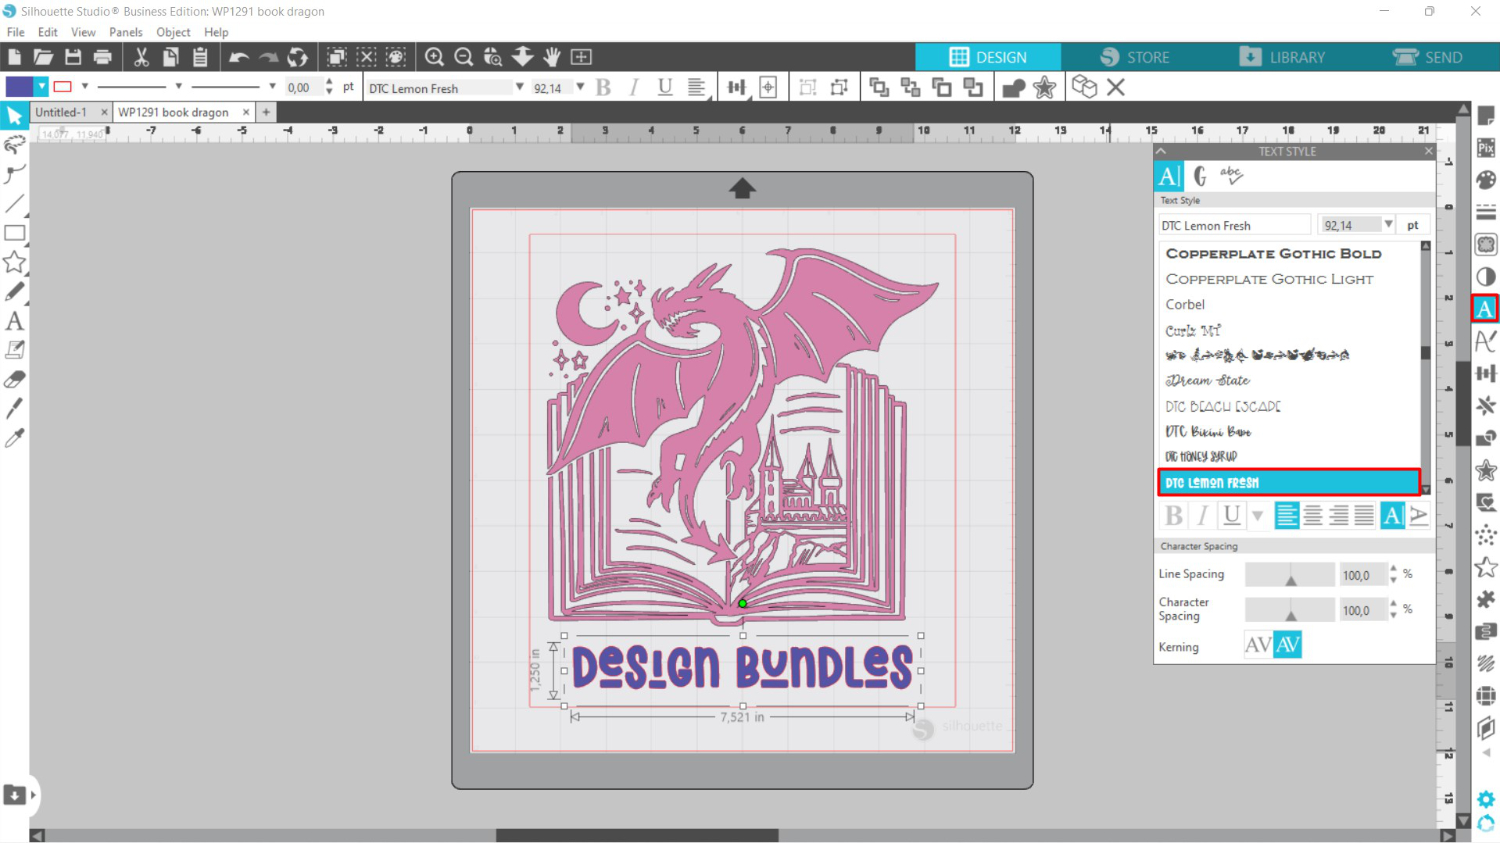Choose DTC Lemon Fresh font in list
This screenshot has width=1500, height=843.
coord(1289,482)
